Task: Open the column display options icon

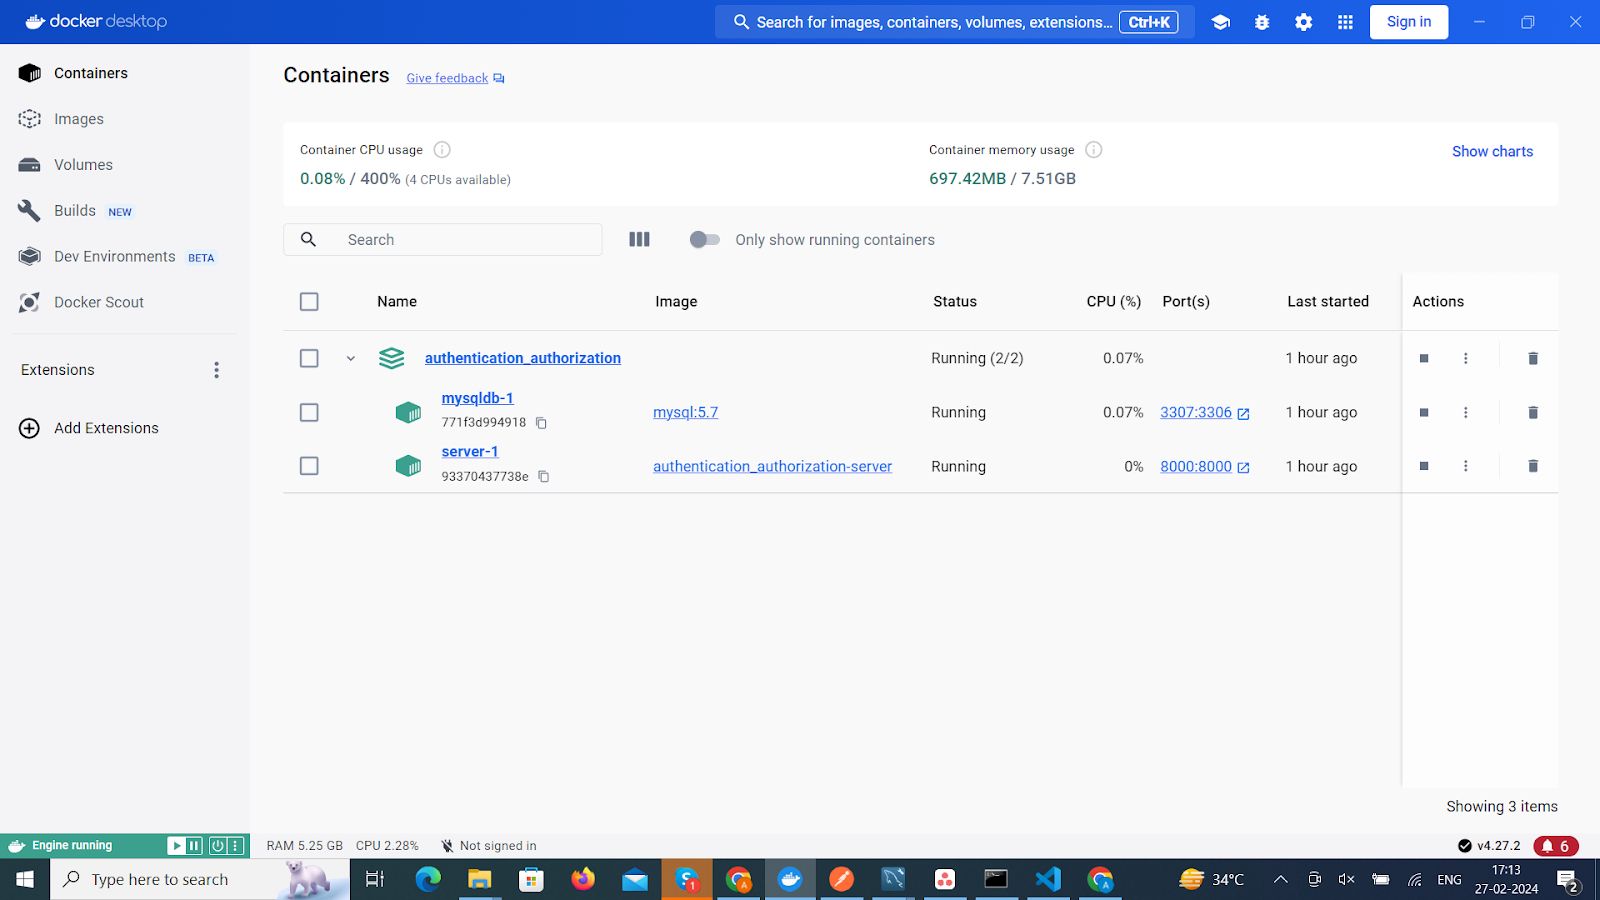Action: click(x=639, y=240)
